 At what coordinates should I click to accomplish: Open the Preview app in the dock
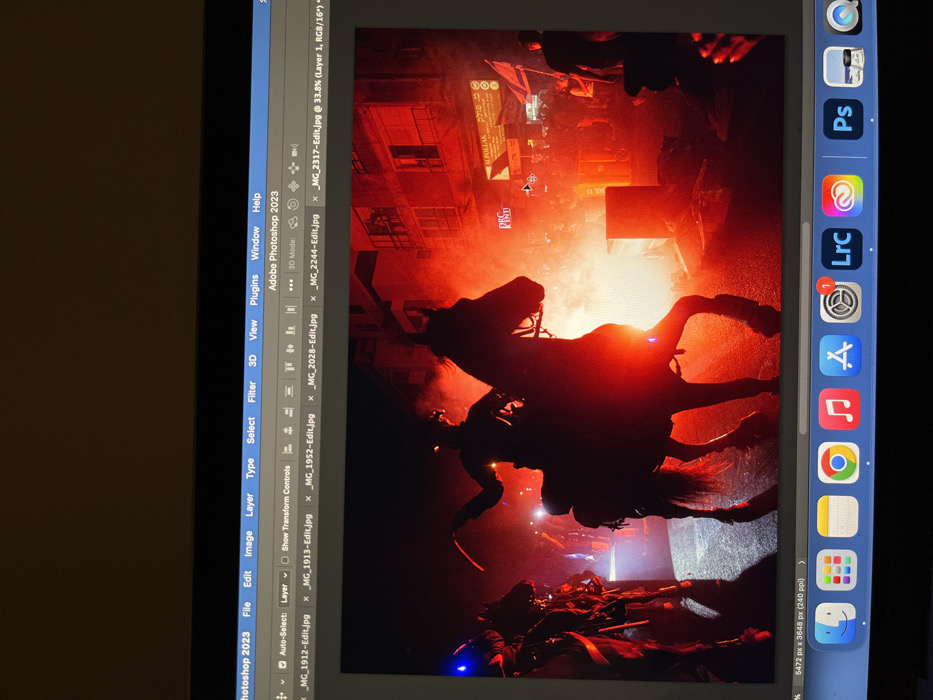coord(844,67)
